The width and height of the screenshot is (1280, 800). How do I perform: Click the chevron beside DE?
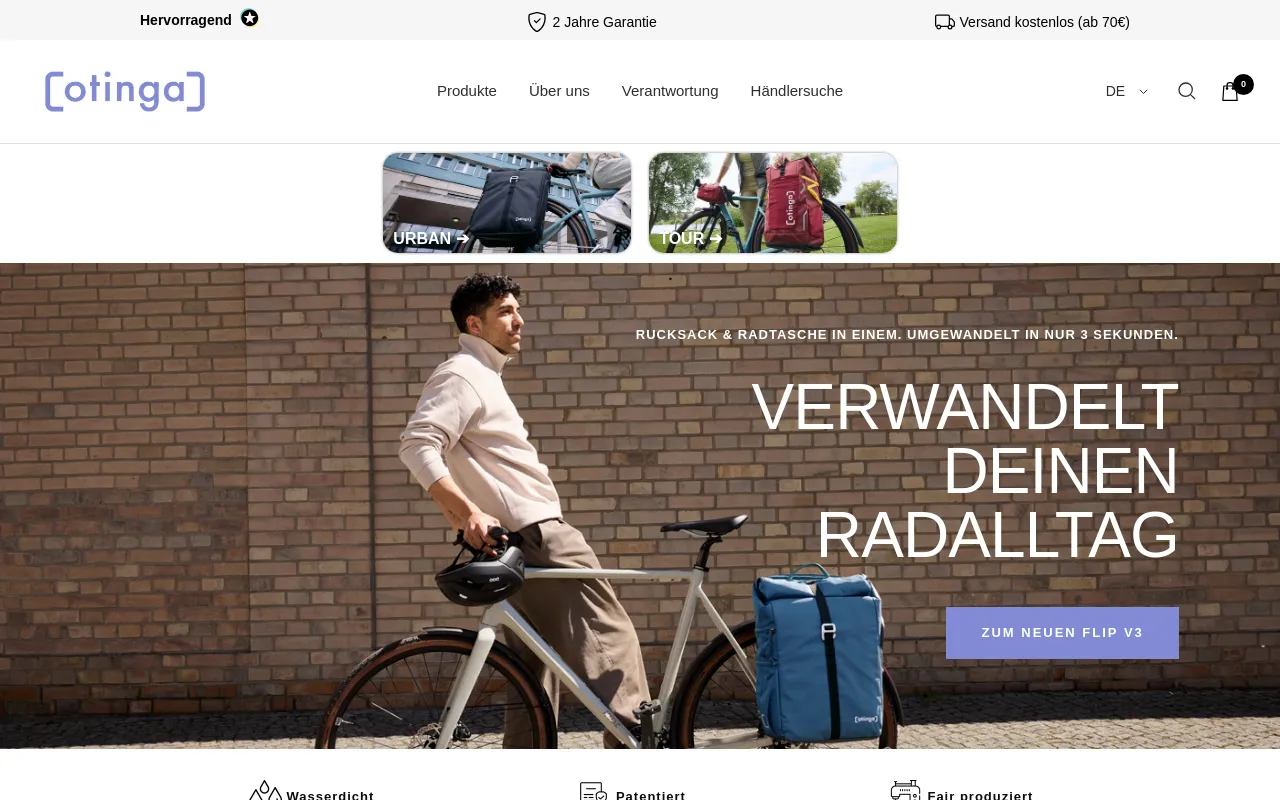(1143, 91)
